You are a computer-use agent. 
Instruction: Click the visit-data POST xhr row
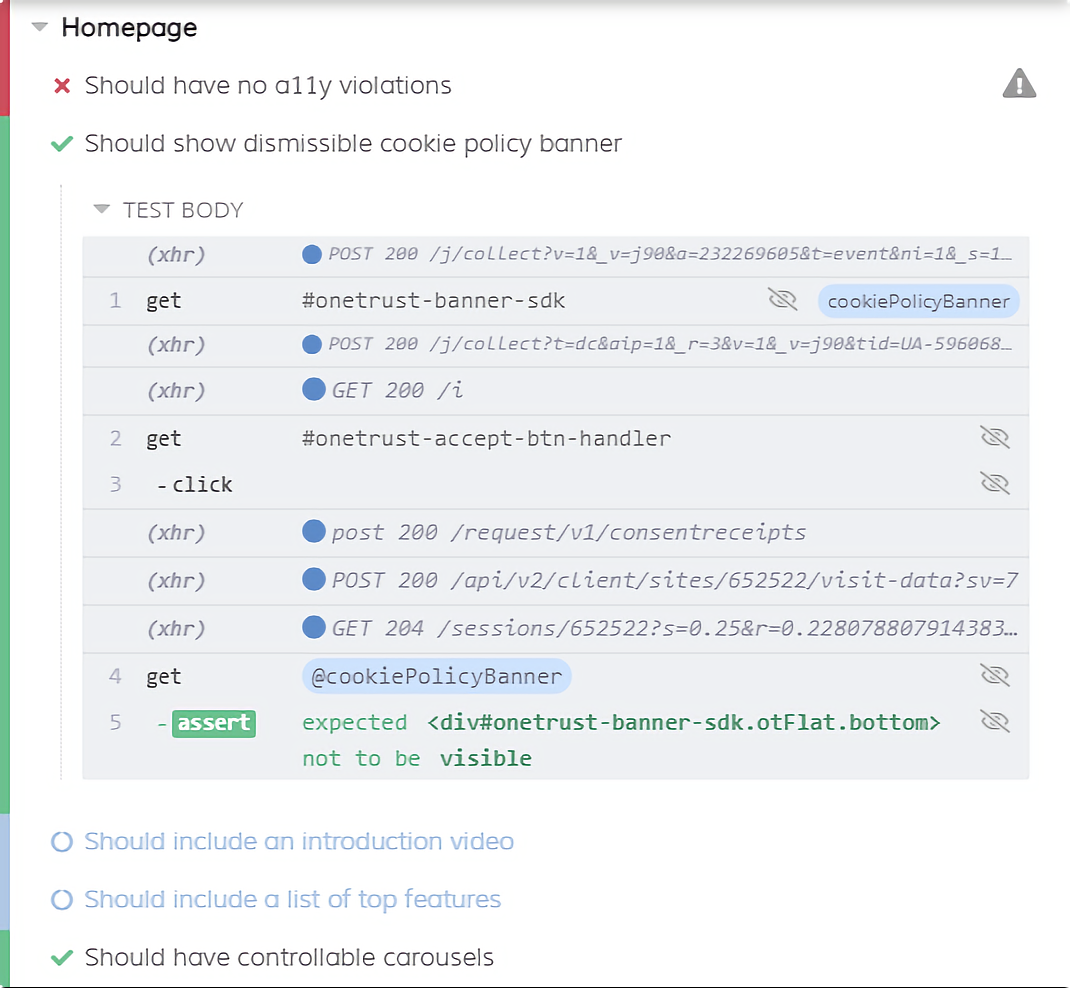660,581
